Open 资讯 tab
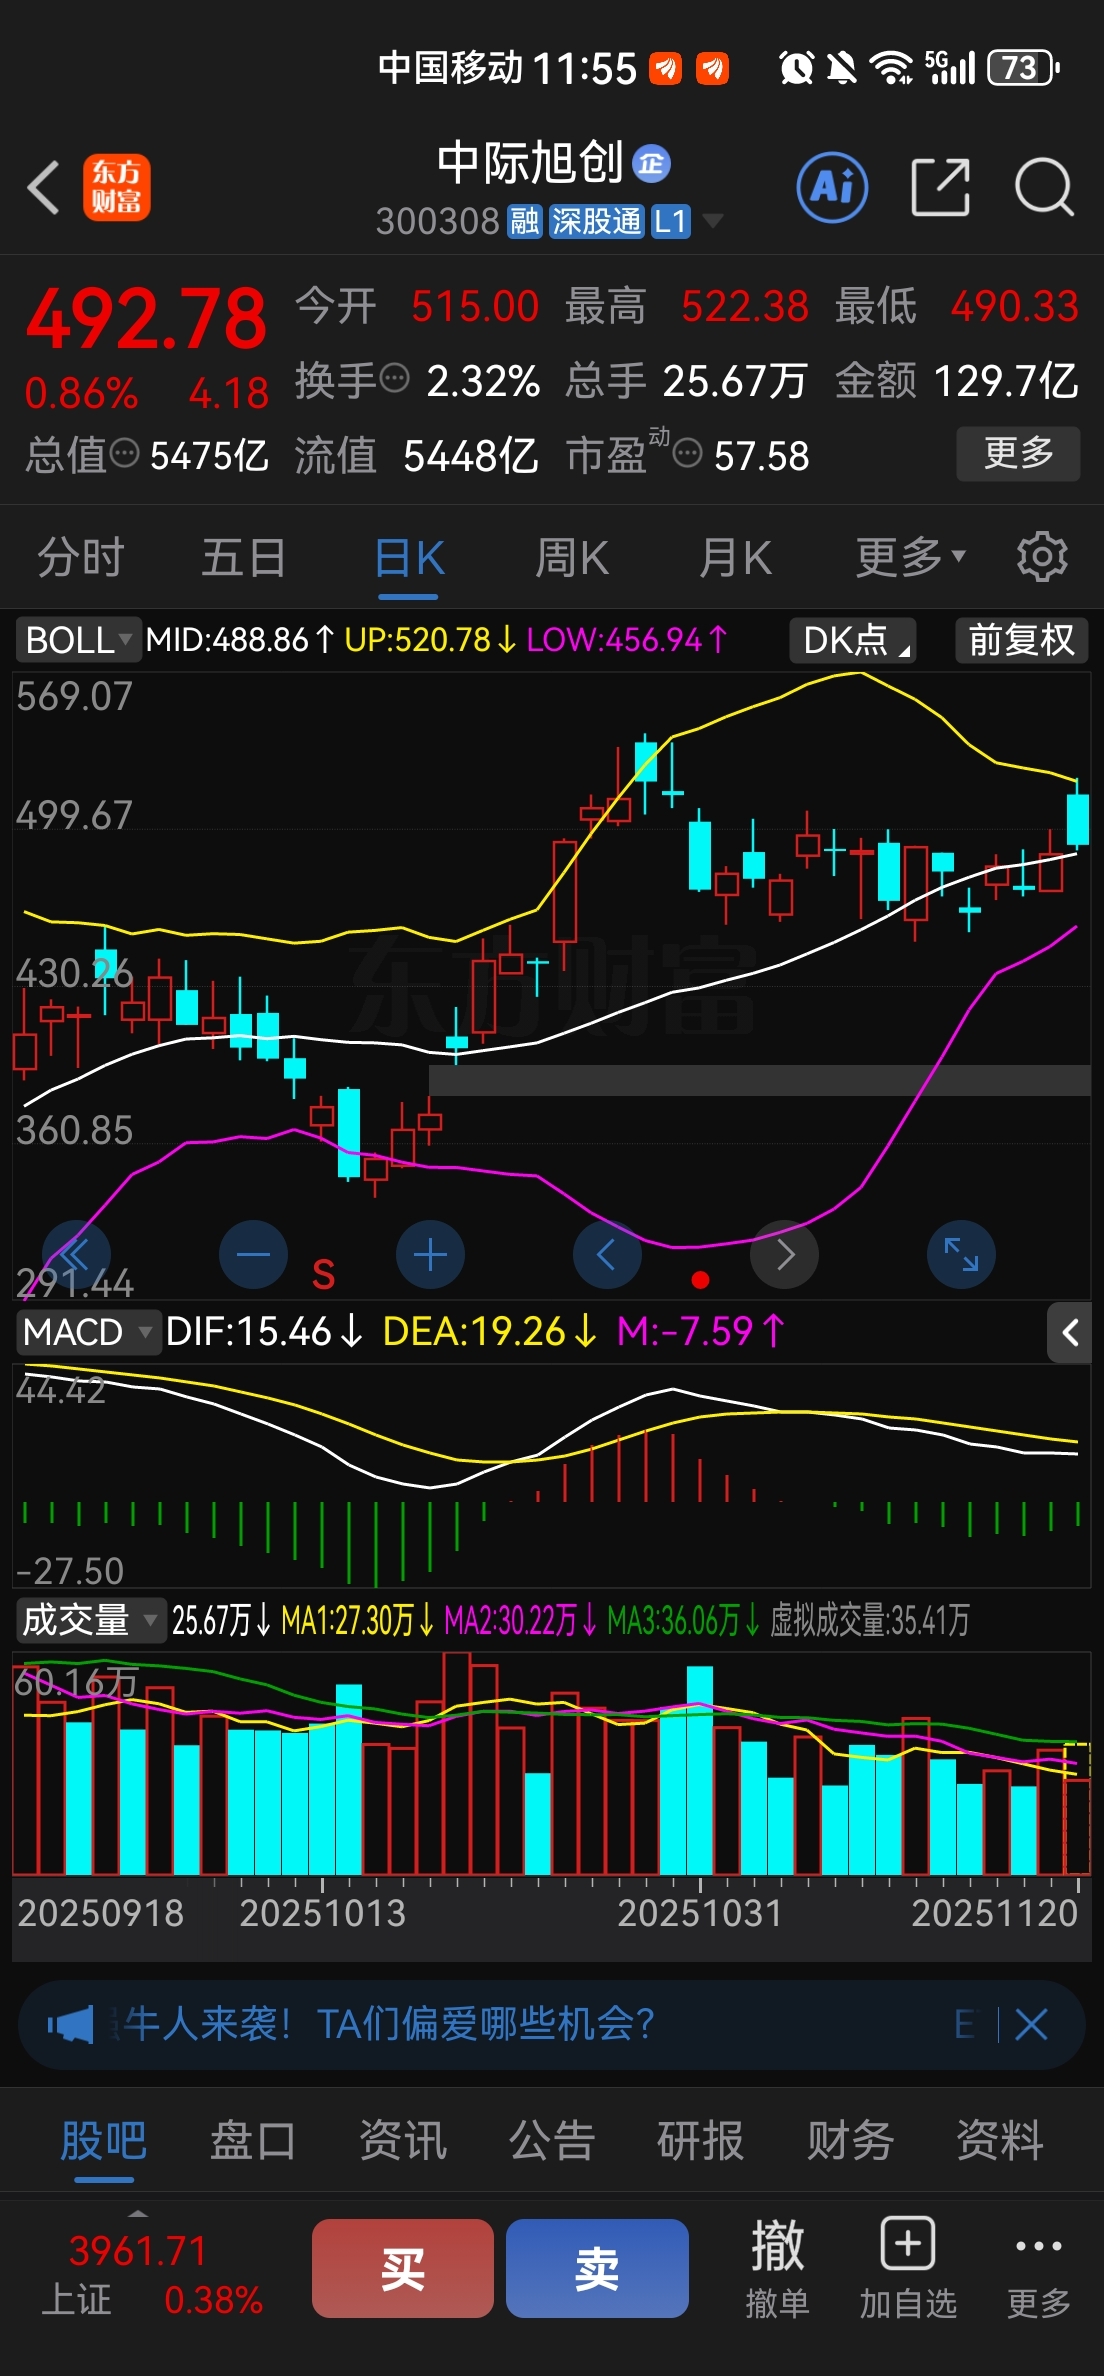Screen dimensions: 1104x2376 (402, 2141)
